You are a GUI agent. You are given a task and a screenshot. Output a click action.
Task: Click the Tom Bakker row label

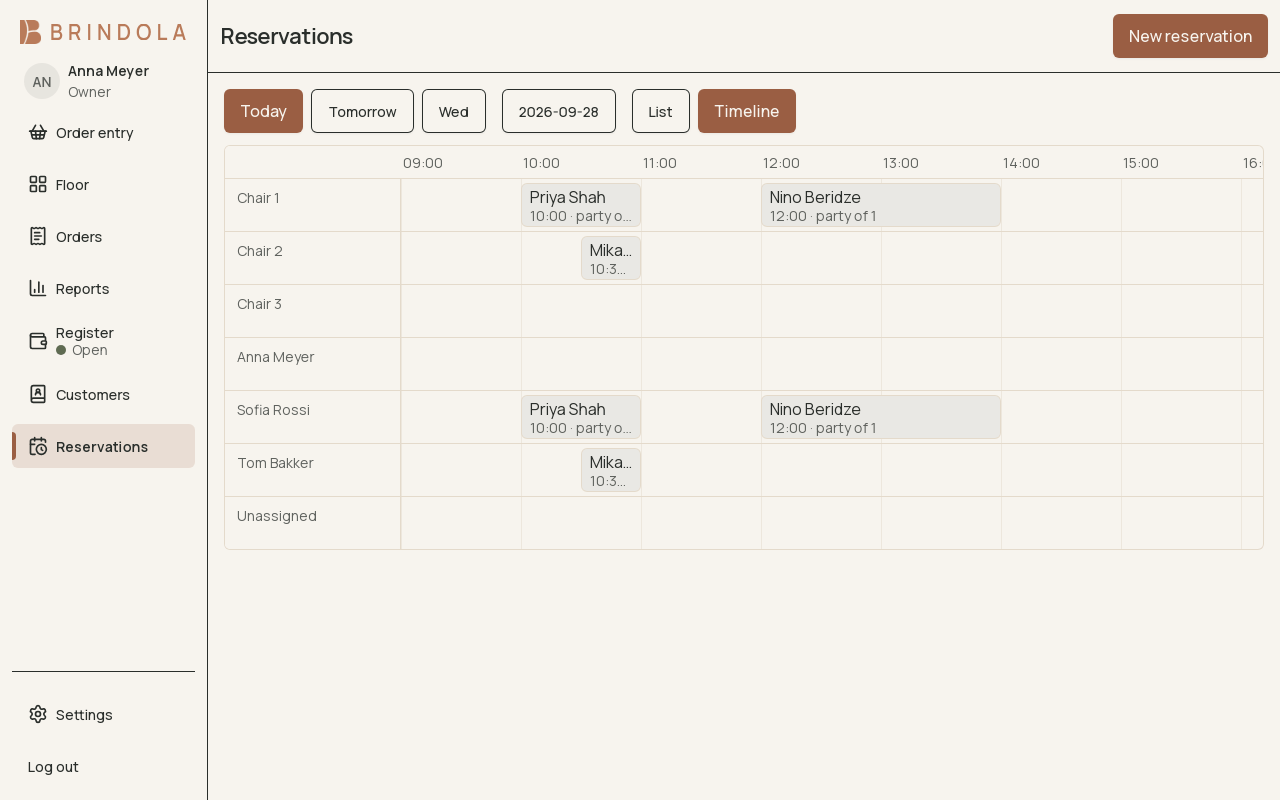click(275, 463)
